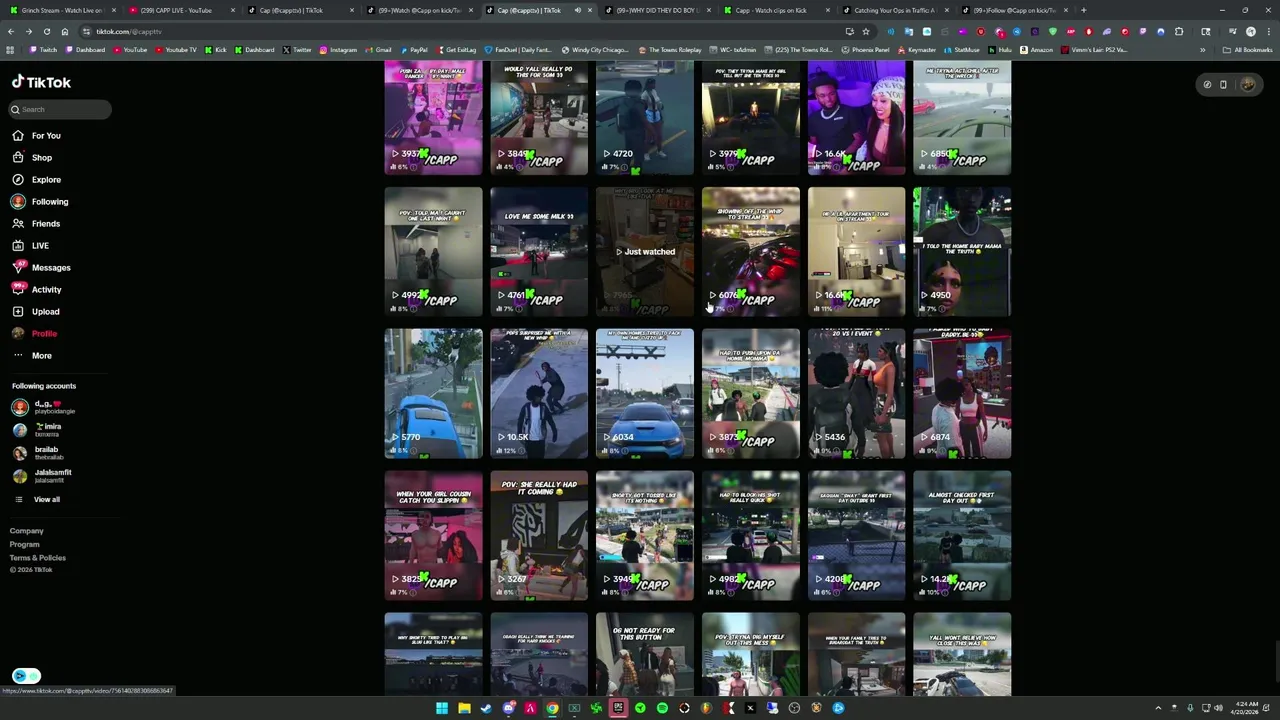This screenshot has height=720, width=1280.
Task: Switch to the Grinch Stream browser tab
Action: pos(62,10)
